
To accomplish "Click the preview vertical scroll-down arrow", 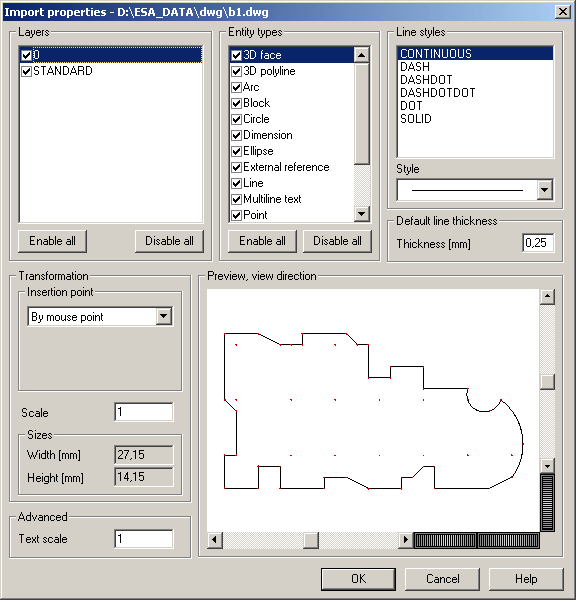I will click(547, 465).
